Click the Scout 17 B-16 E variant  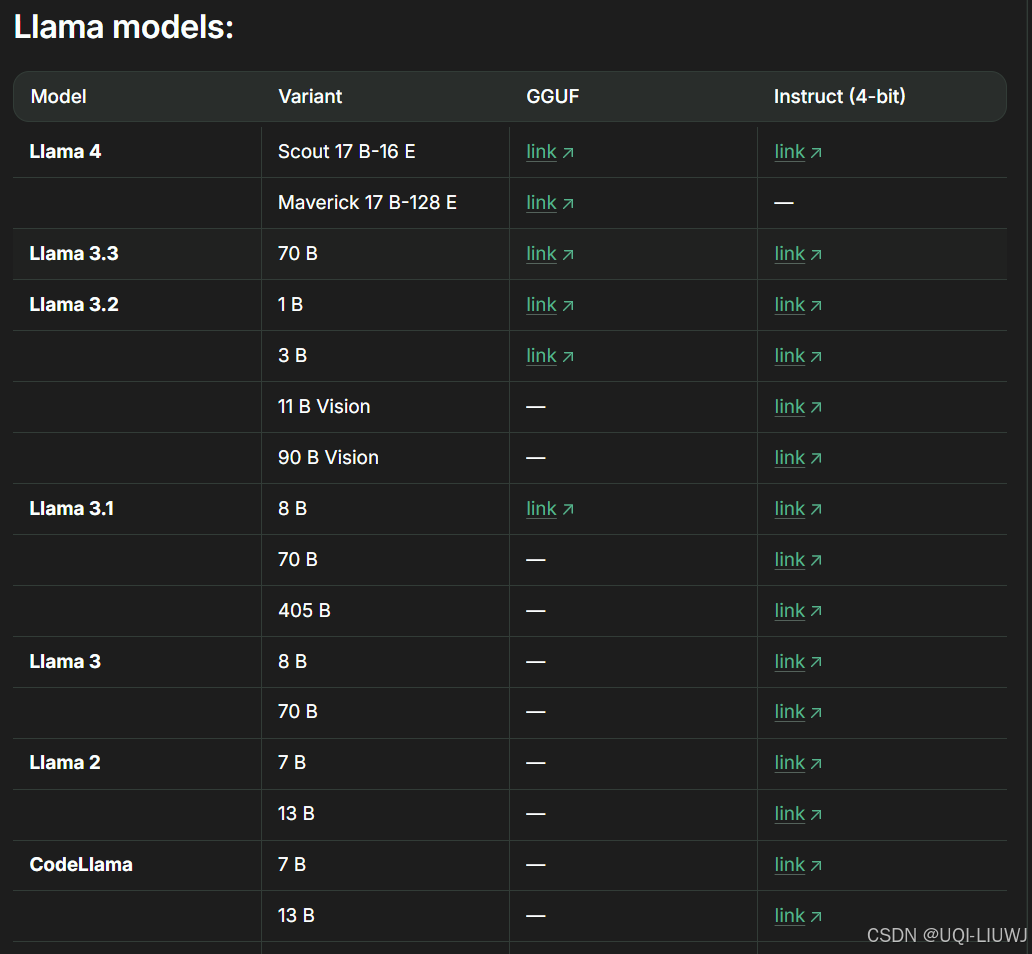click(346, 152)
